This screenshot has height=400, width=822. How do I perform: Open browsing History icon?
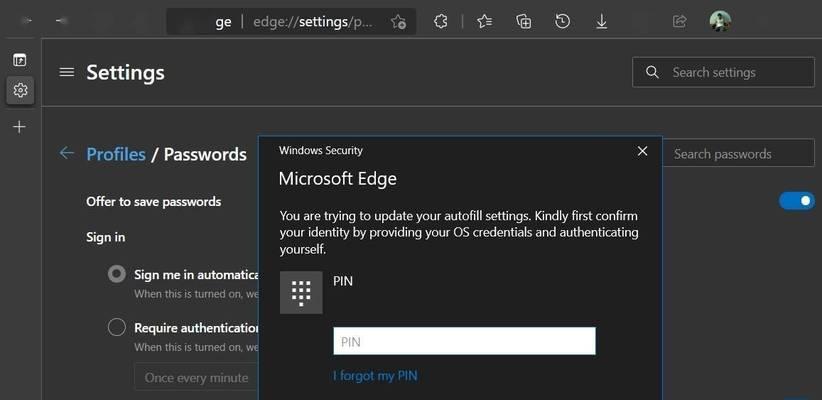click(563, 21)
